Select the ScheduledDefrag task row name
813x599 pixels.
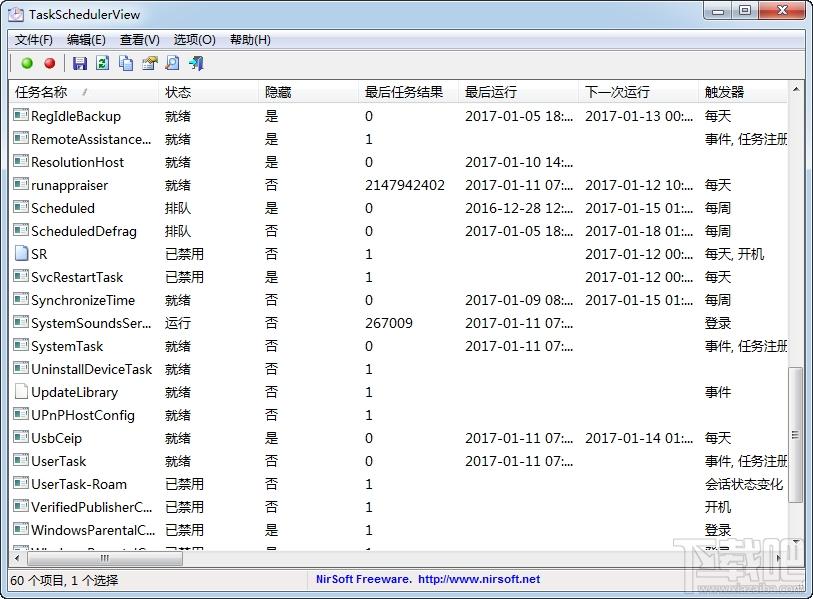(x=84, y=231)
